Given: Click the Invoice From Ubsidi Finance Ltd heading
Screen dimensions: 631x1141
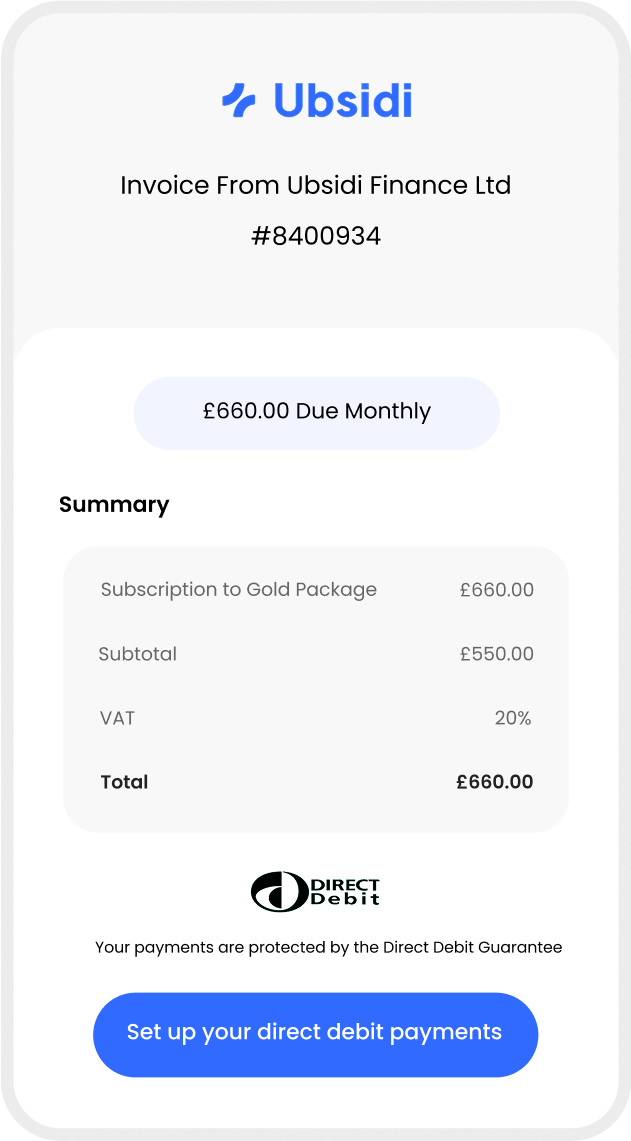Looking at the screenshot, I should (316, 185).
